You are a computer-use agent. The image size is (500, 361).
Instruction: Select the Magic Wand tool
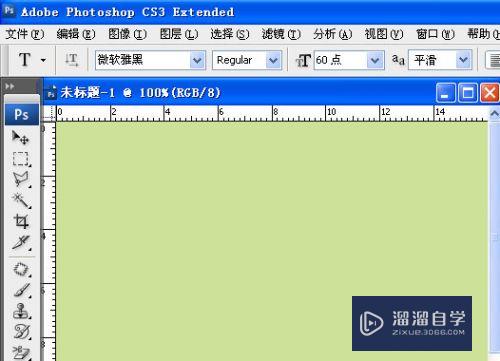(21, 201)
